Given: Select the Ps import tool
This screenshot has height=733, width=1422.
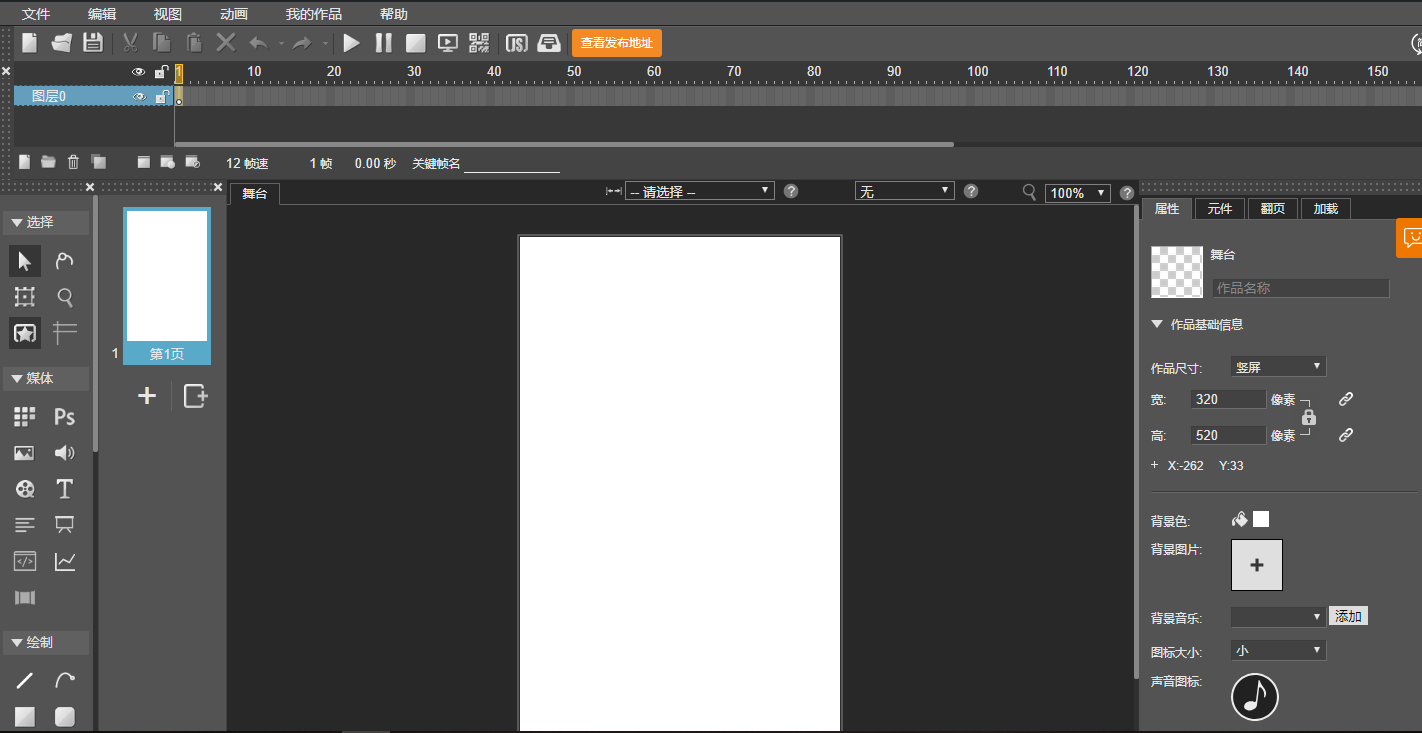Looking at the screenshot, I should point(65,417).
